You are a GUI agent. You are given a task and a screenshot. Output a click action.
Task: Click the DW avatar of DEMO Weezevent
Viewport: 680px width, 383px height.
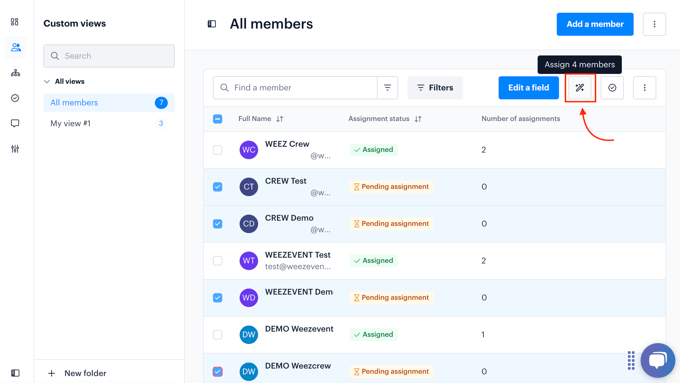(248, 334)
